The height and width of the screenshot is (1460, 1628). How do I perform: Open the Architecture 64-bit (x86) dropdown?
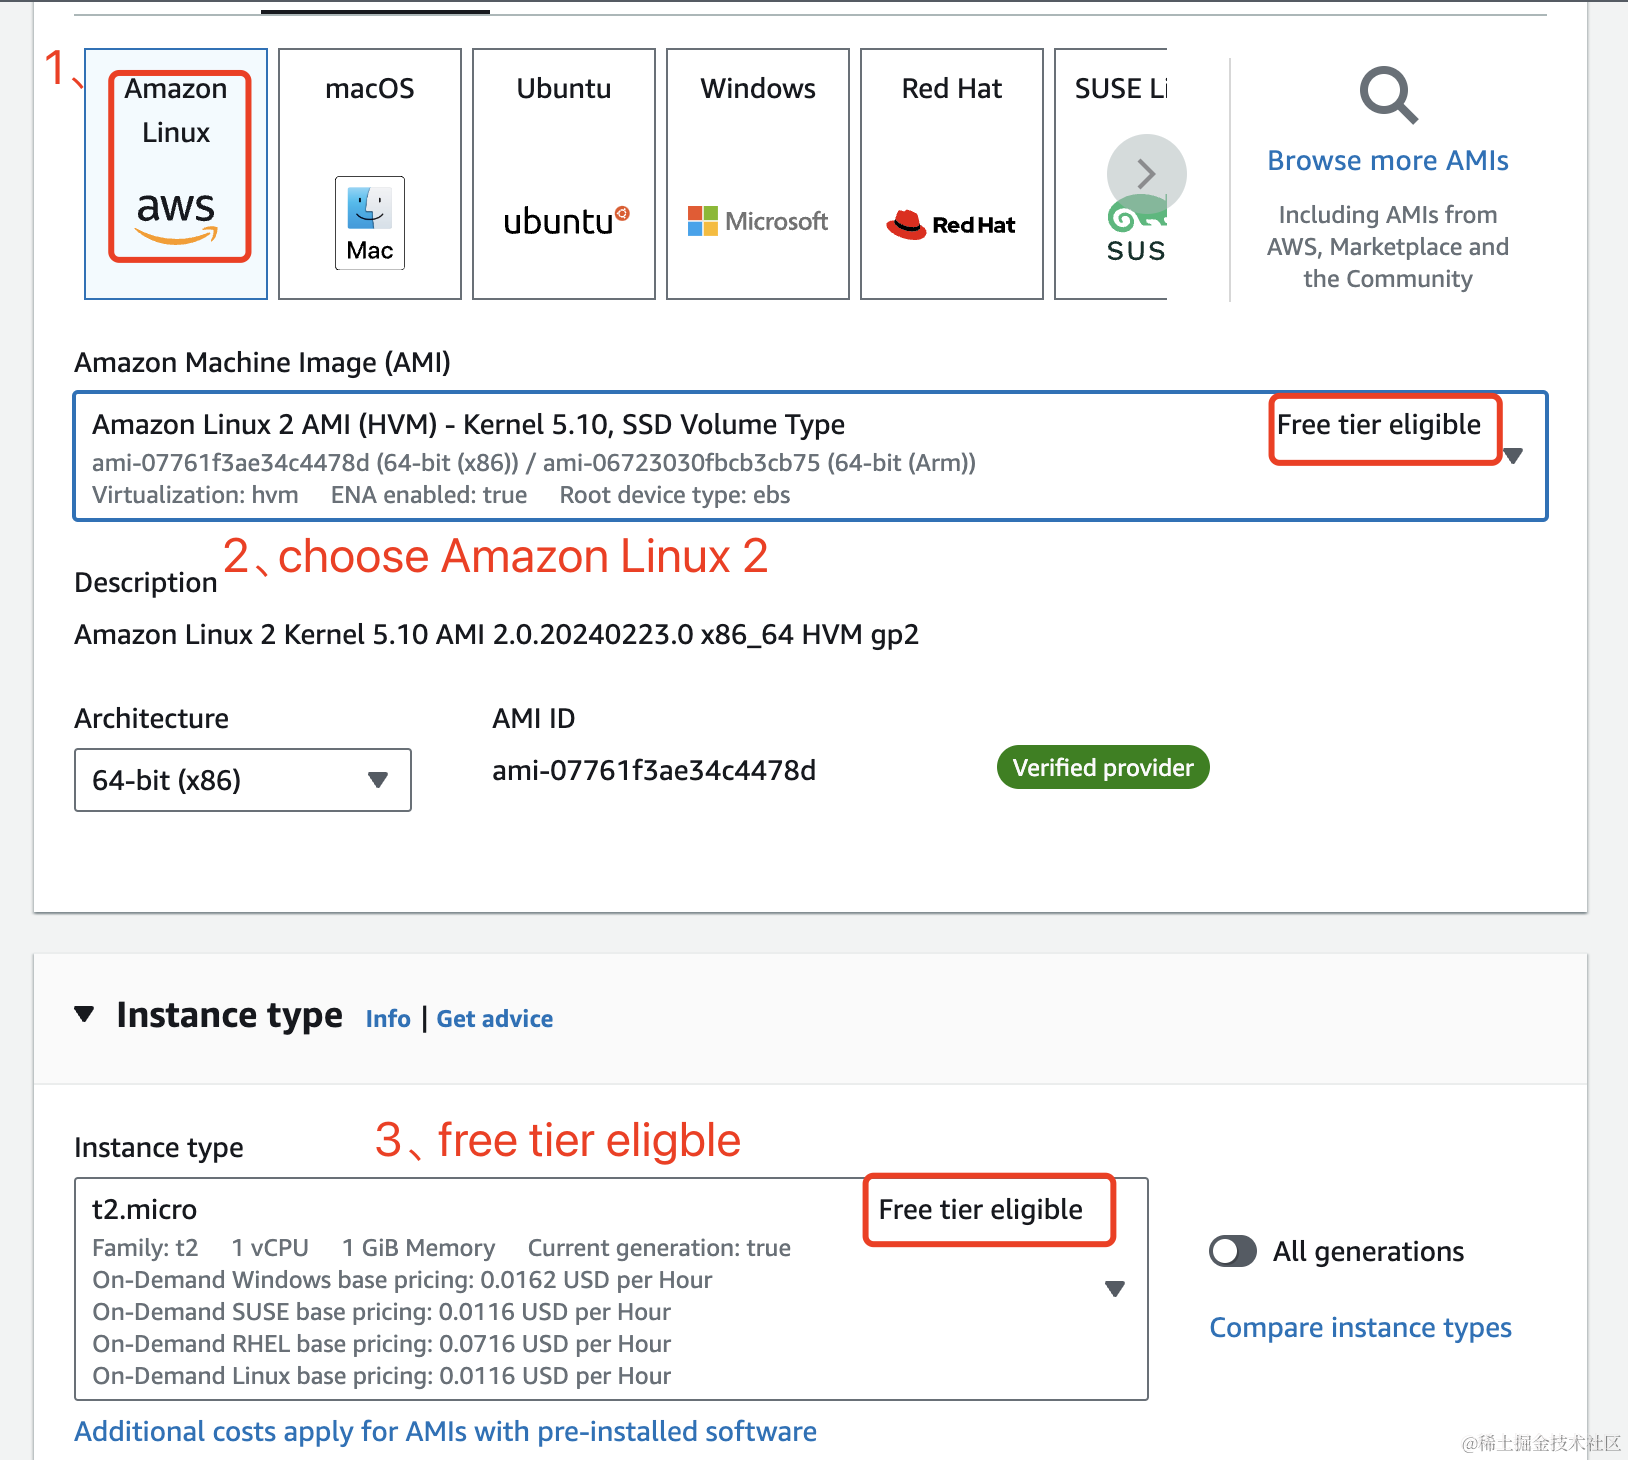coord(243,780)
